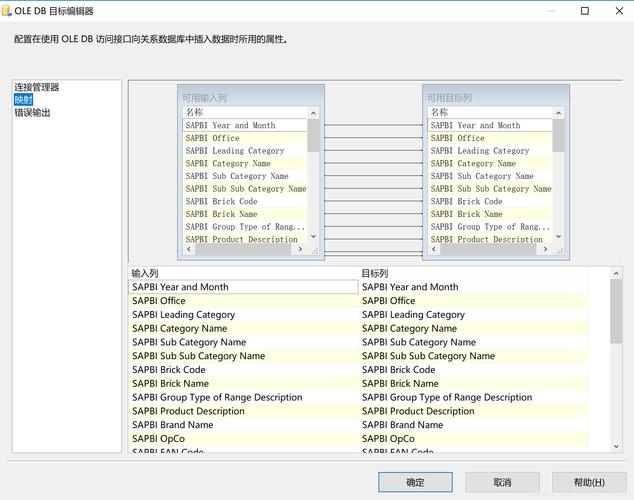
Task: Open 输入列 cell for SAPBI Sub Category Name
Action: pyautogui.click(x=244, y=342)
